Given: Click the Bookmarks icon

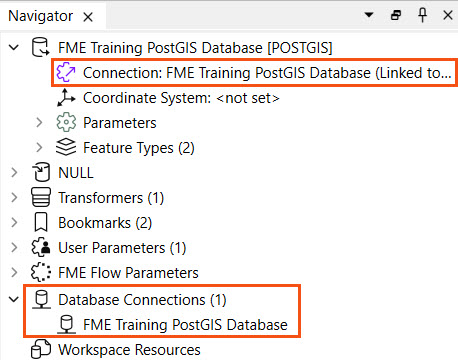Looking at the screenshot, I should [x=41, y=223].
